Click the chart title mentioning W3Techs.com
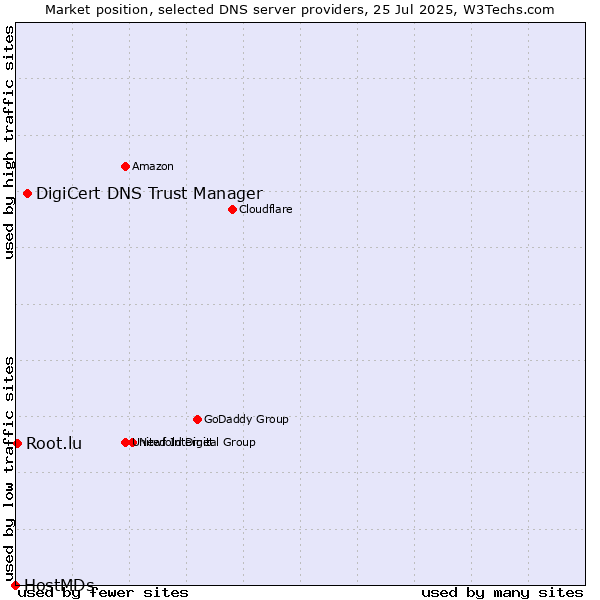 (300, 10)
